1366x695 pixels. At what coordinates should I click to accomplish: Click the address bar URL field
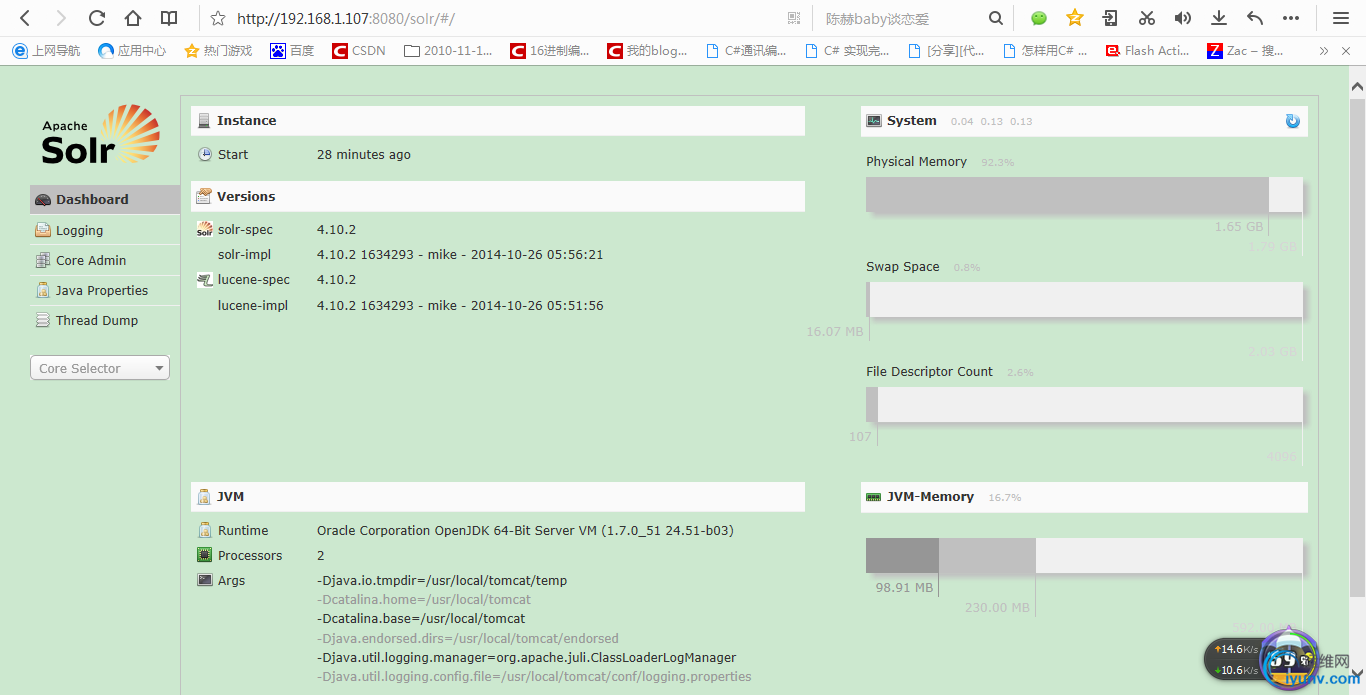coord(505,18)
